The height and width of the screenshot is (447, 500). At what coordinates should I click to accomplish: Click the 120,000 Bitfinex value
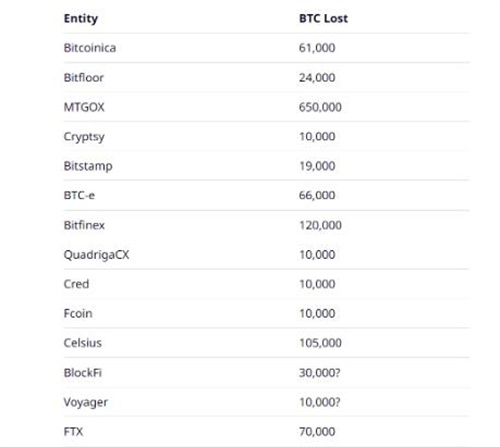[x=320, y=225]
